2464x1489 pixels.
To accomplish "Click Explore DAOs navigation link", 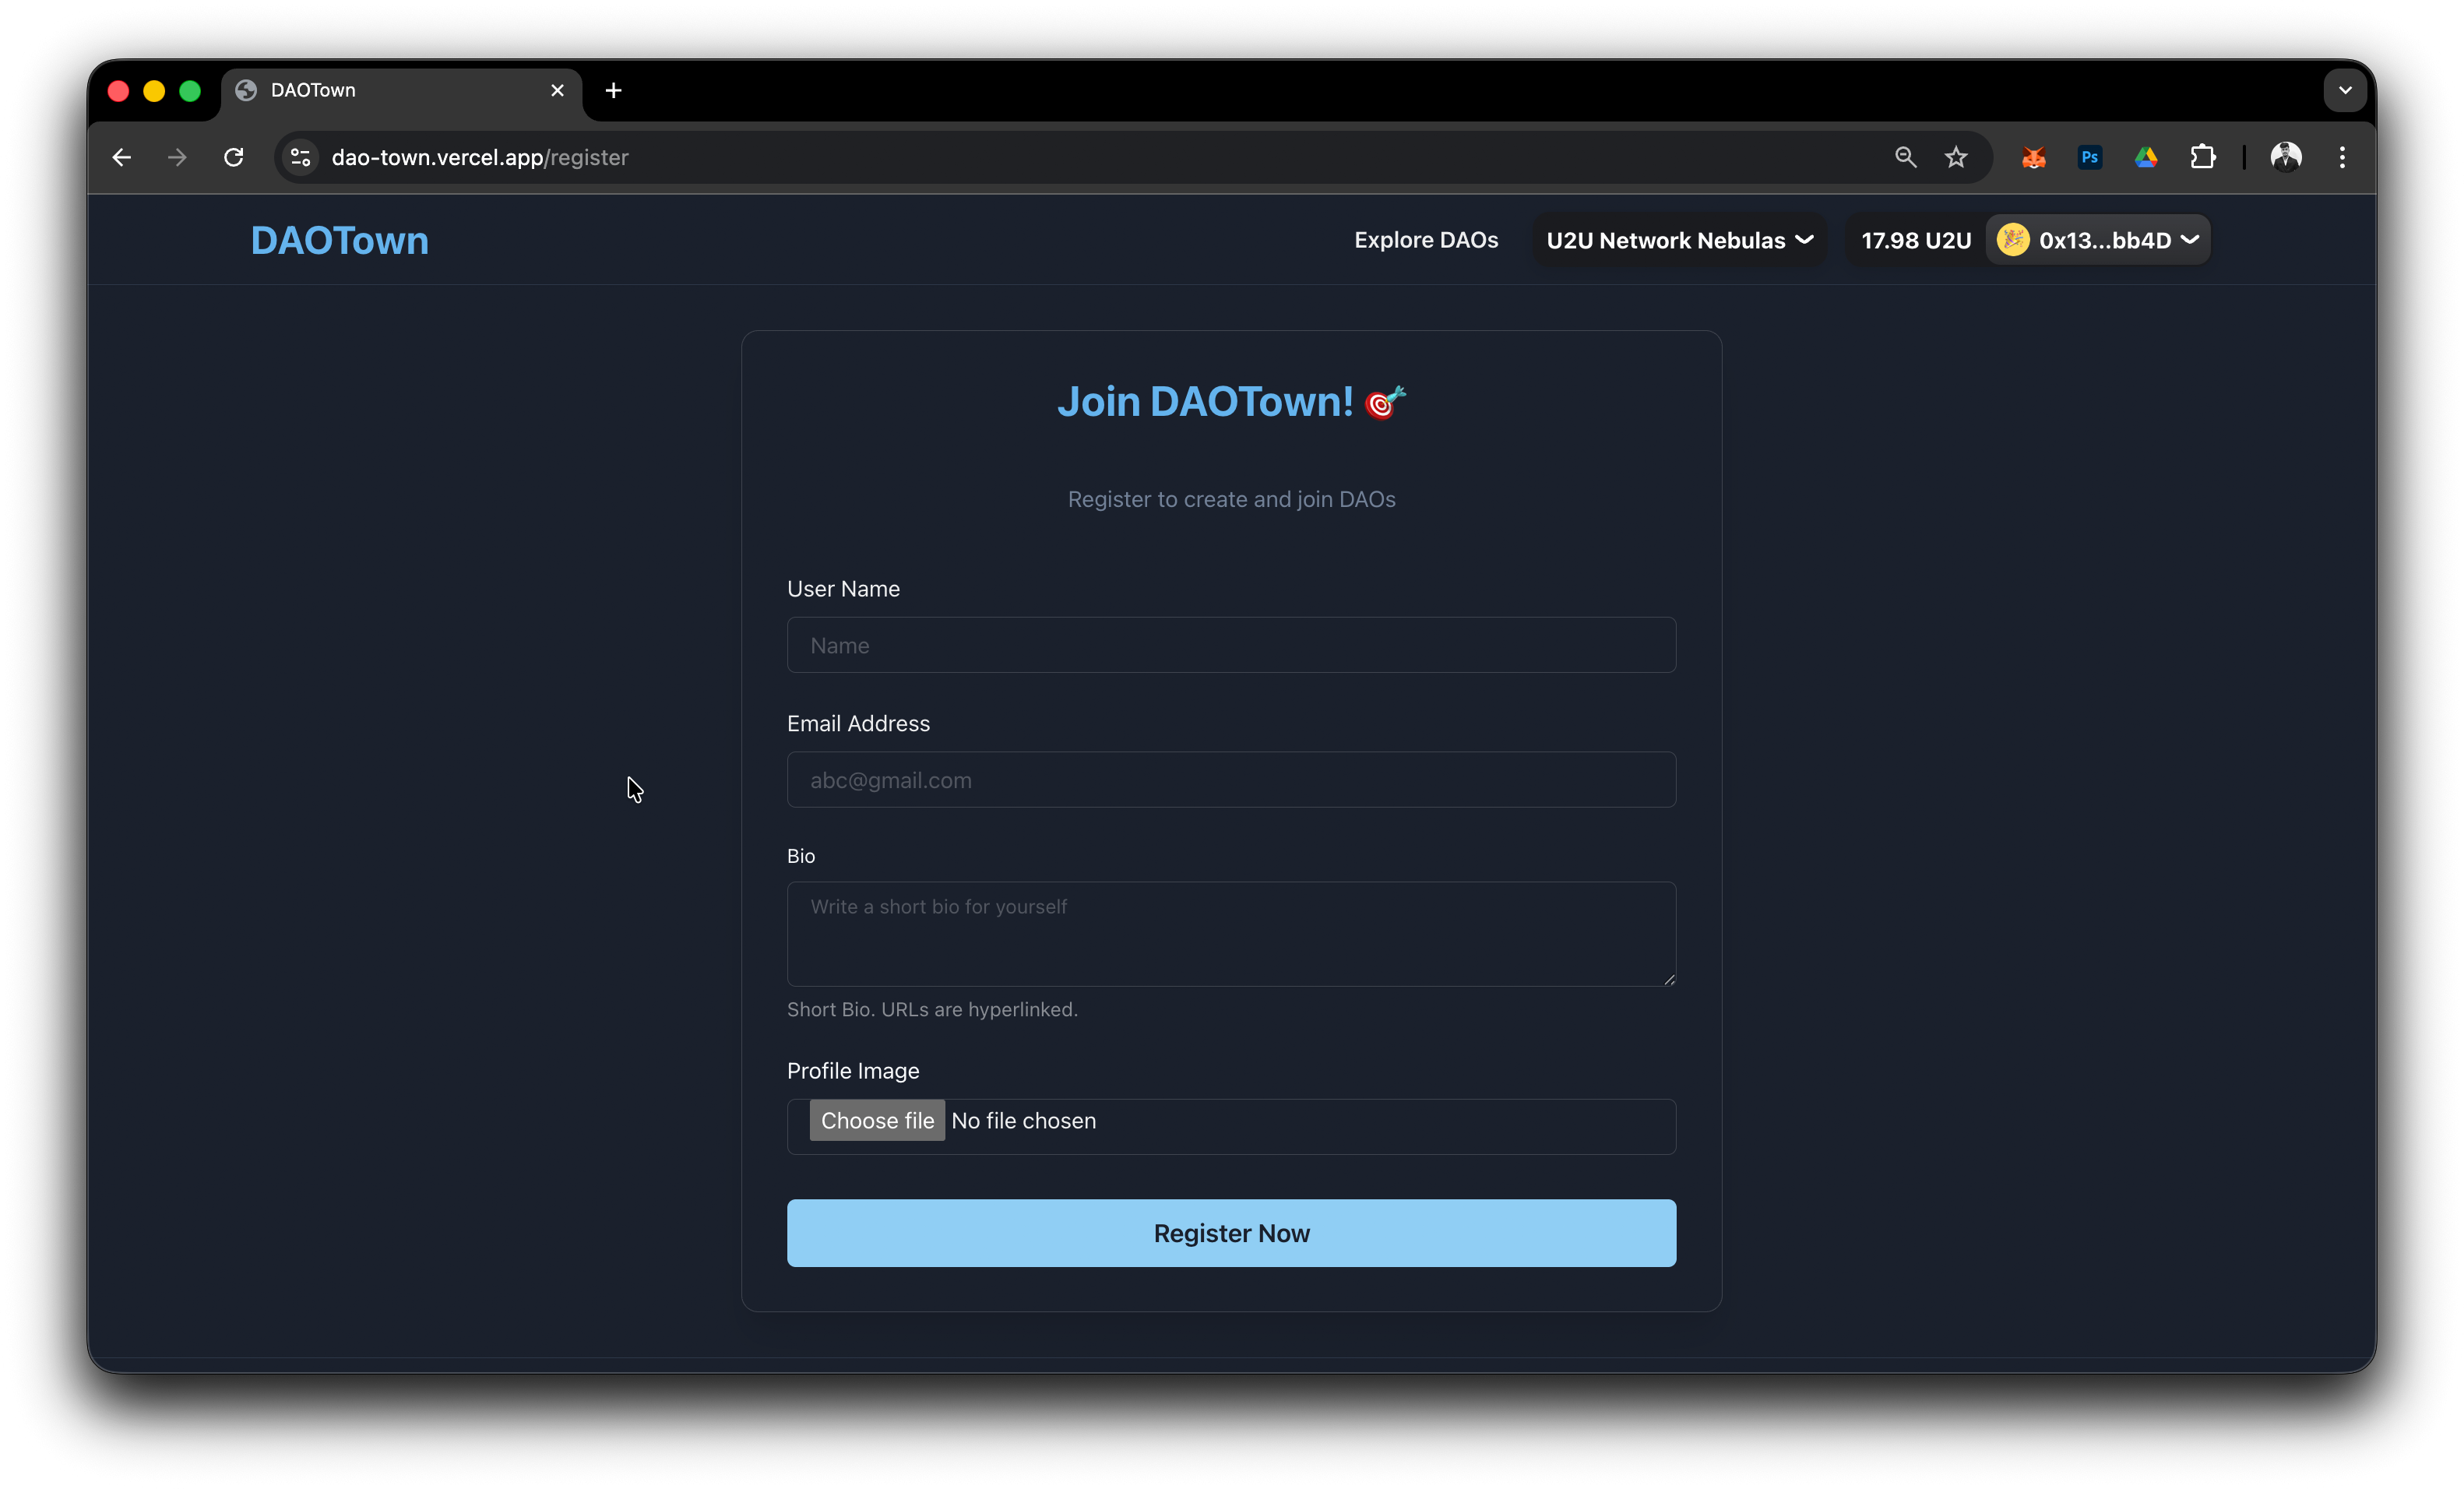I will tap(1426, 240).
